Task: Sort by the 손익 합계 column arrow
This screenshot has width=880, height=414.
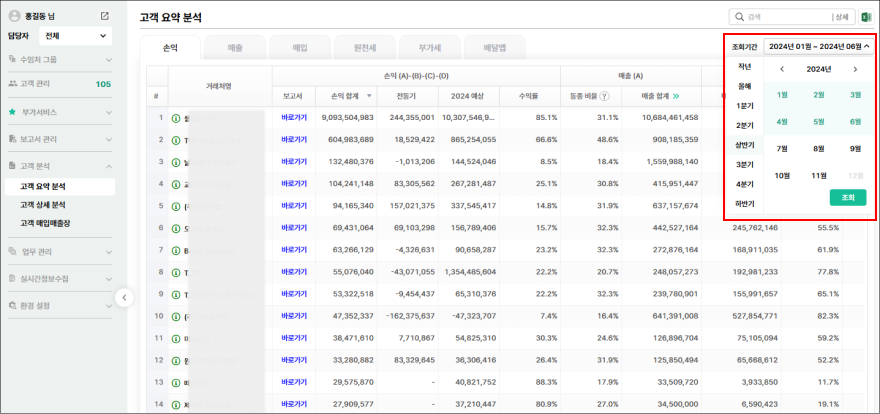Action: click(370, 96)
